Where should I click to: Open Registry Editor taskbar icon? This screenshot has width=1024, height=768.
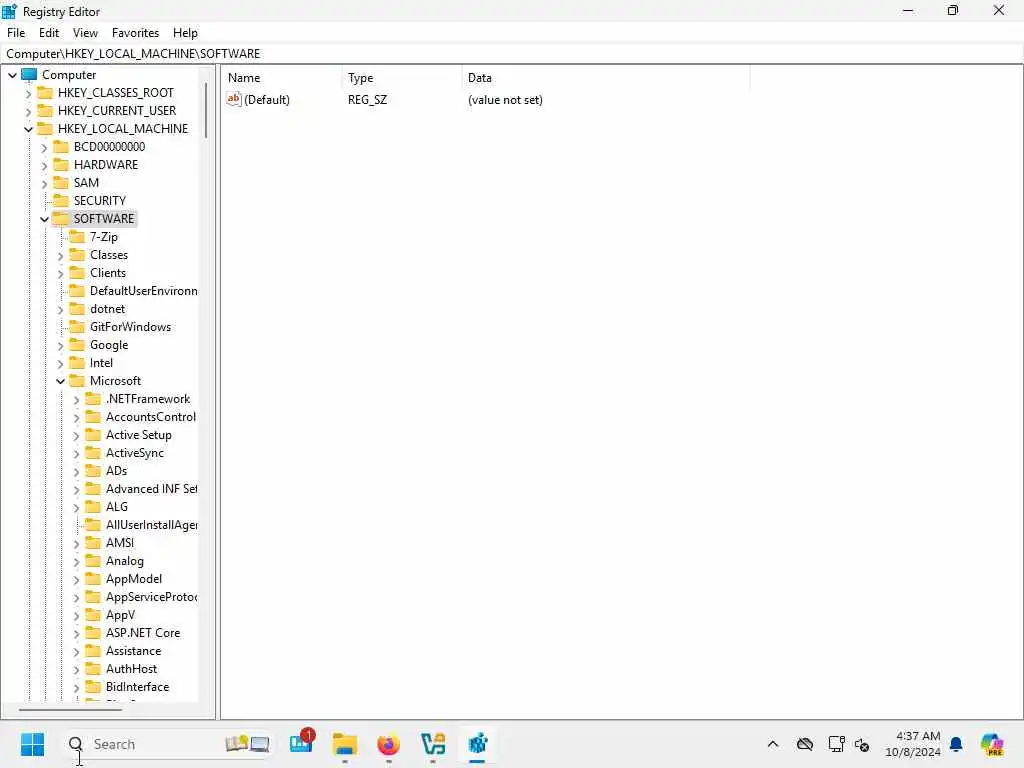point(477,744)
